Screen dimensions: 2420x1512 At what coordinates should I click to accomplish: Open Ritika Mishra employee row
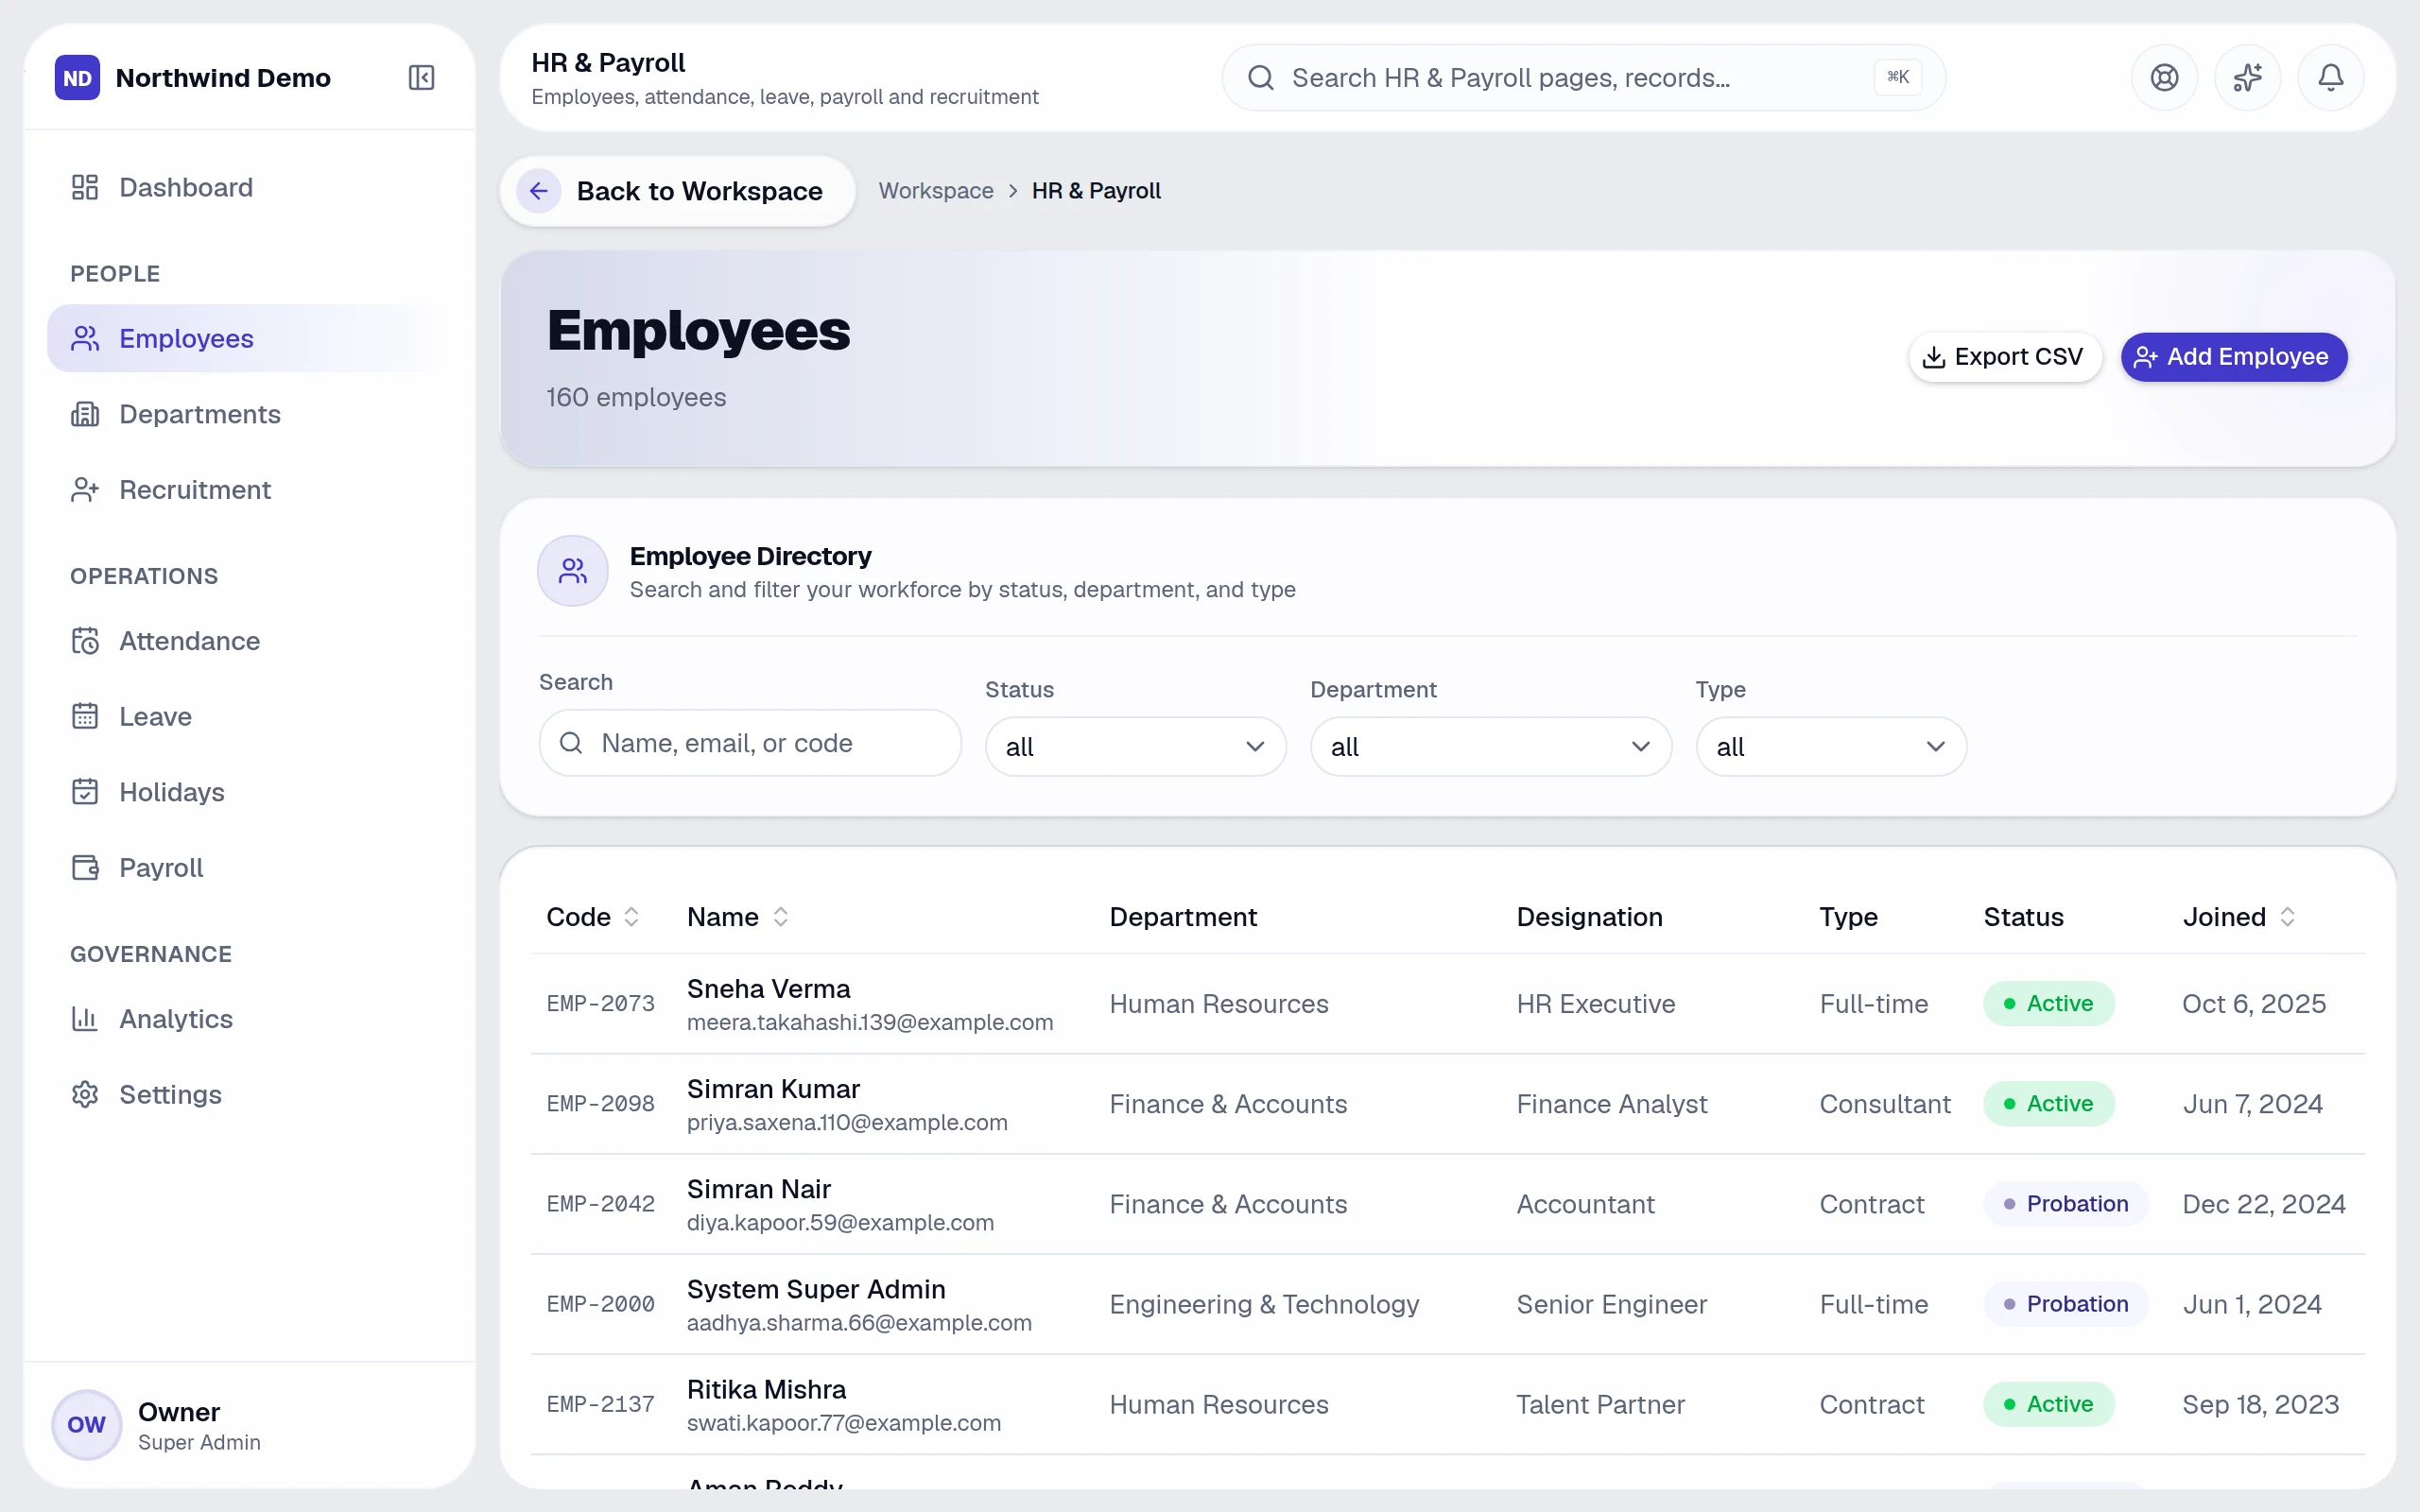point(1448,1404)
